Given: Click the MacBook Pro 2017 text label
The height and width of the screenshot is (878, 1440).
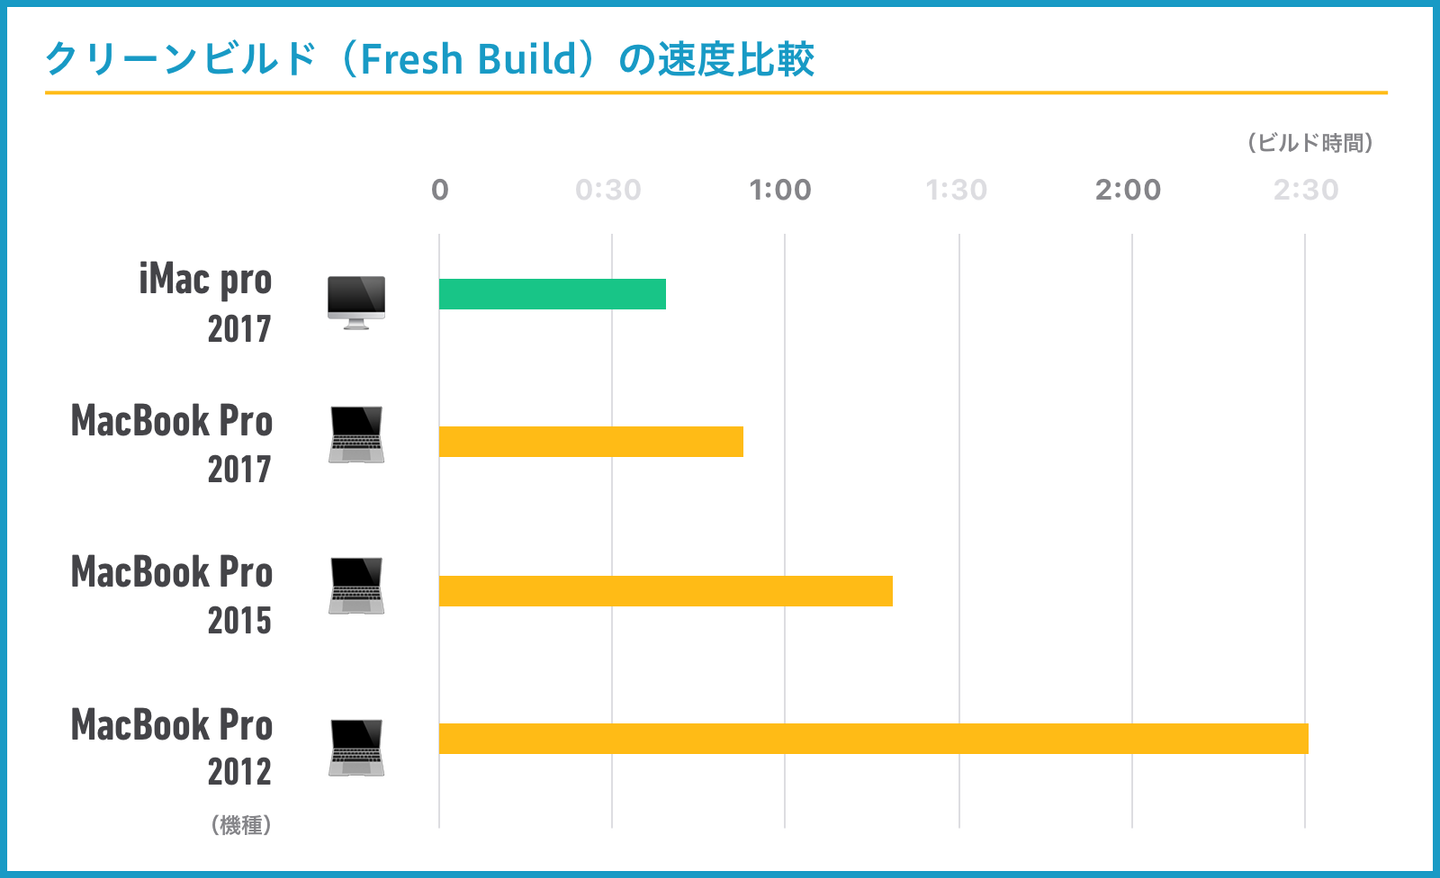Looking at the screenshot, I should point(172,443).
